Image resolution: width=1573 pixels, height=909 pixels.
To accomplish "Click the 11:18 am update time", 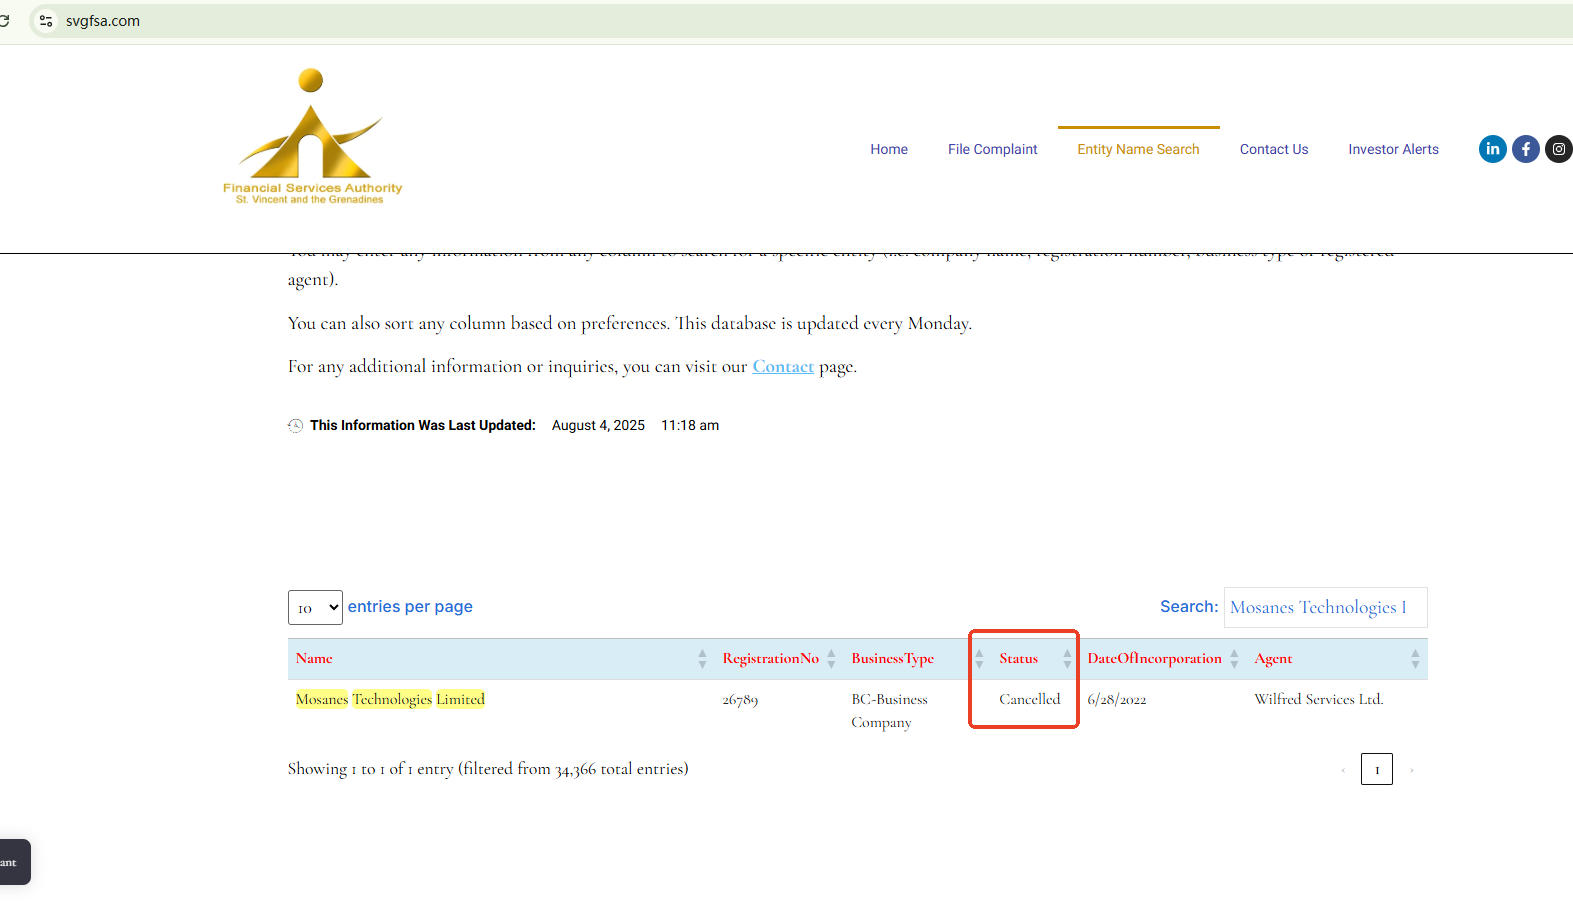I will (690, 425).
